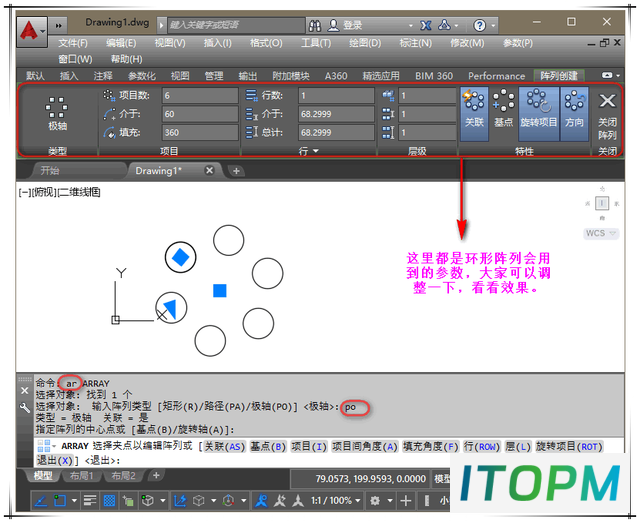Toggle the 旋转项目 rotate items button
The height and width of the screenshot is (523, 640).
(x=538, y=114)
